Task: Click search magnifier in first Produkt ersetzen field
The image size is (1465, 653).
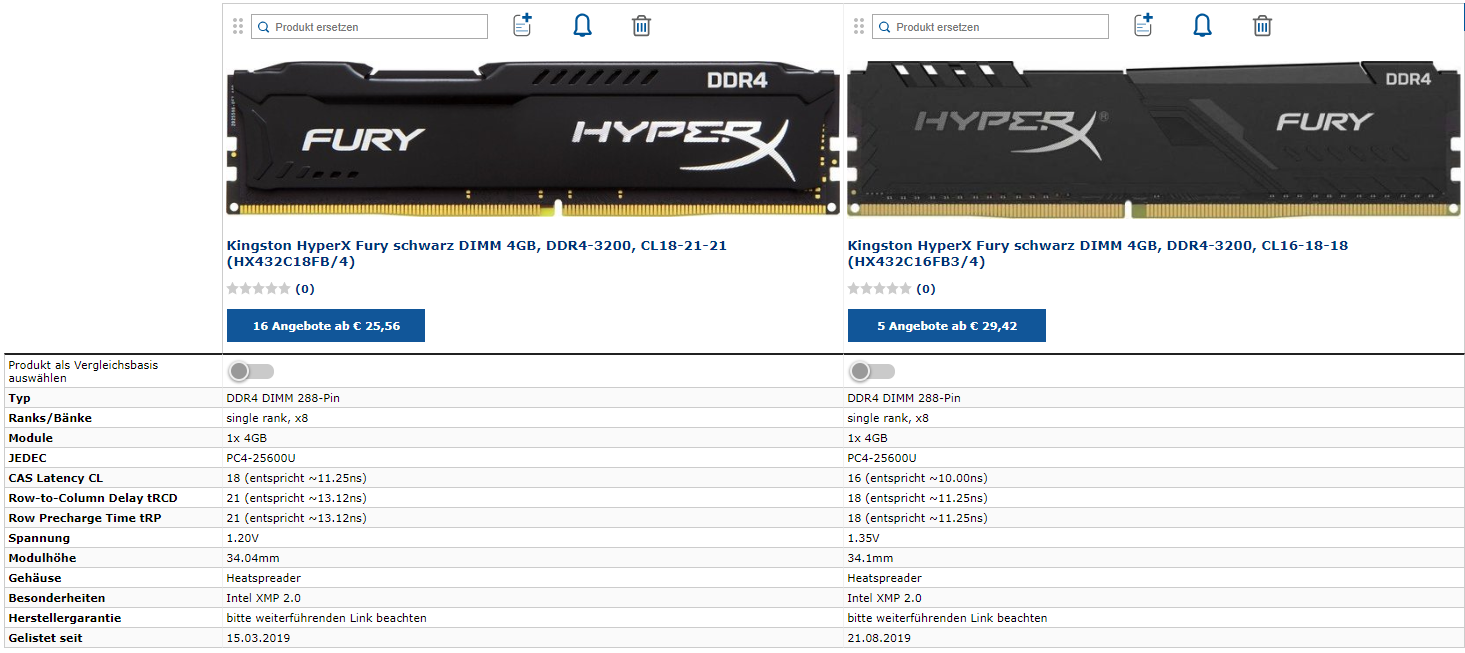Action: (x=264, y=27)
